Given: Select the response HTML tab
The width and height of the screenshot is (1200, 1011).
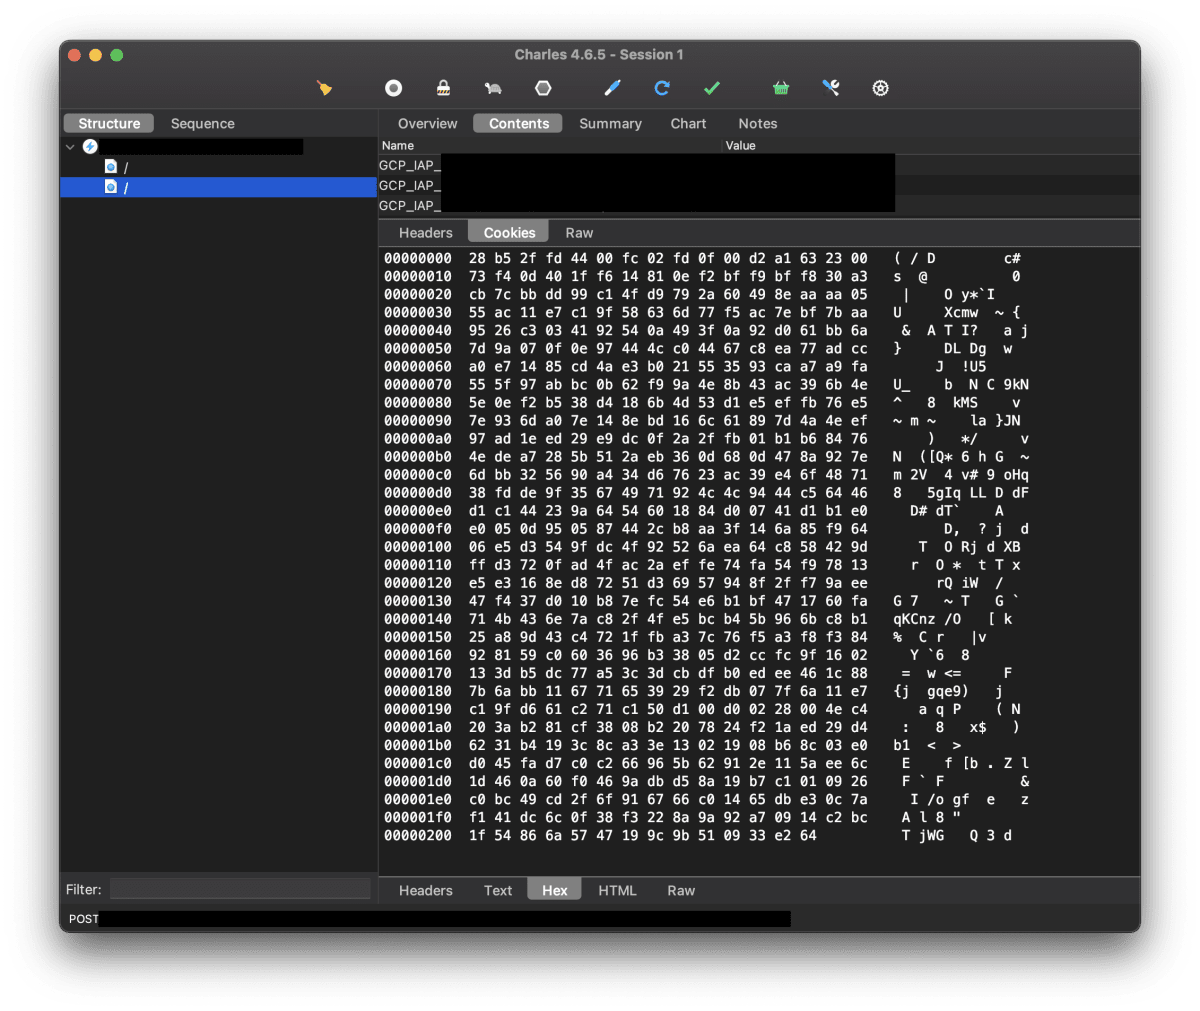Looking at the screenshot, I should (617, 890).
